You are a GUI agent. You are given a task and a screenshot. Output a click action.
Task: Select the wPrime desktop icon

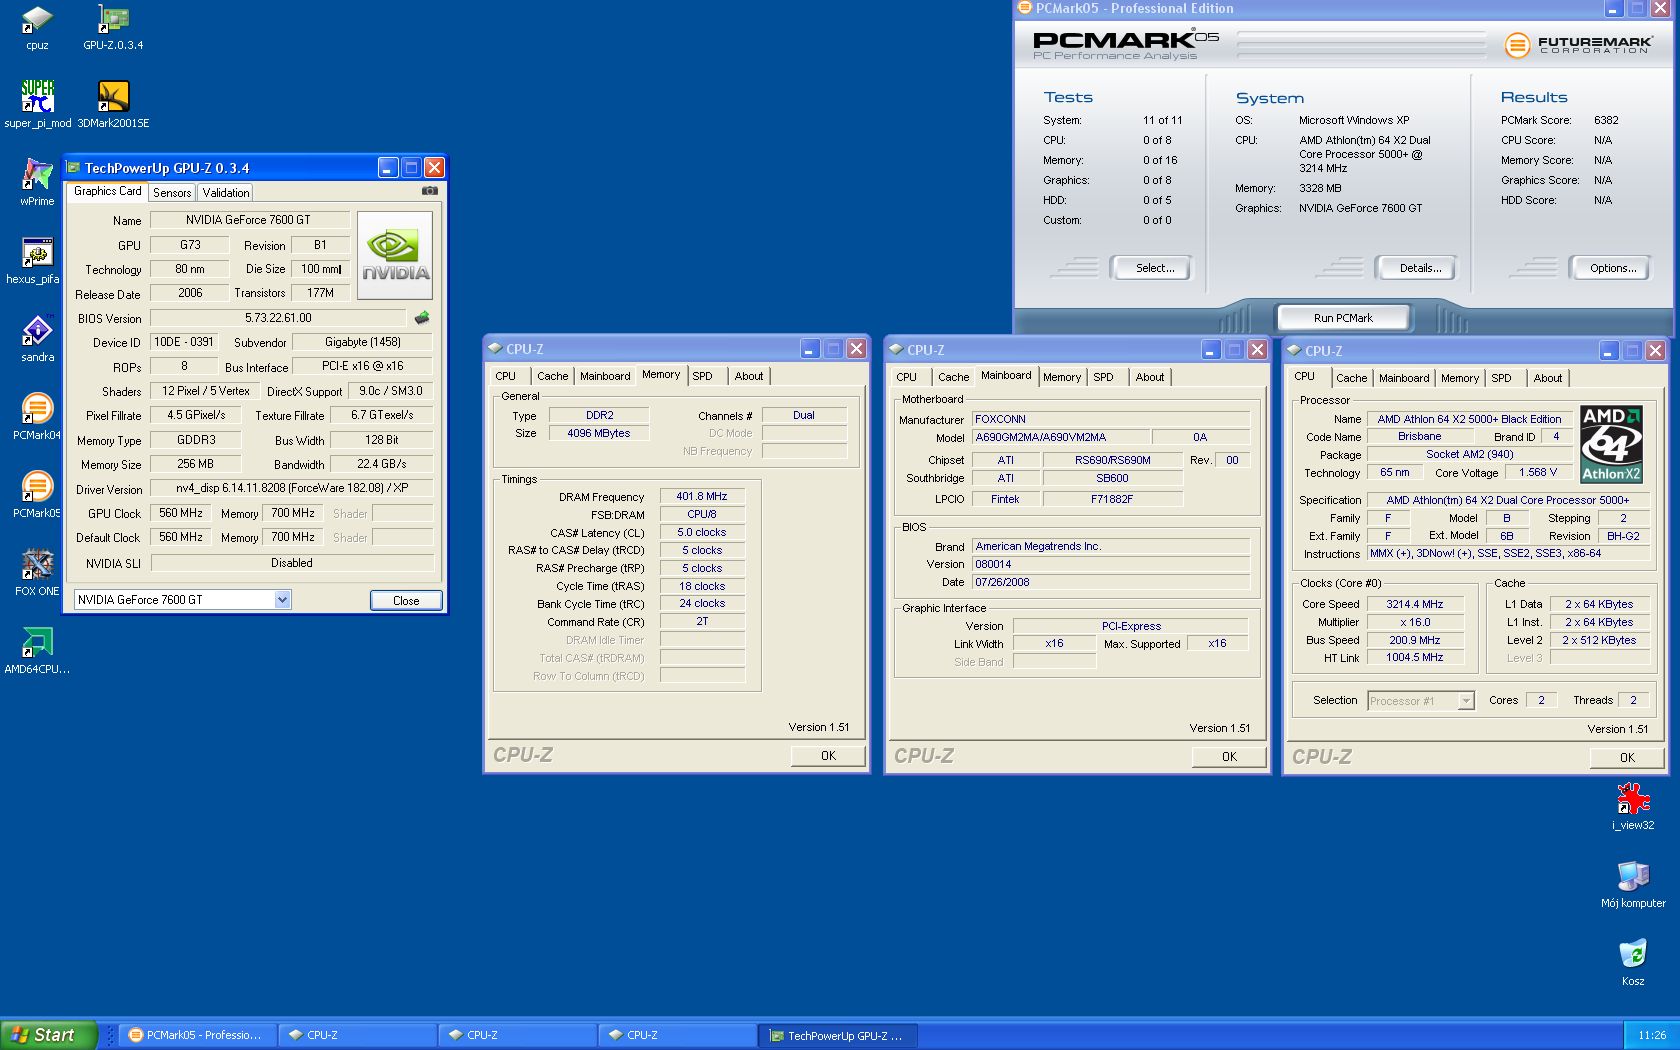pyautogui.click(x=37, y=182)
